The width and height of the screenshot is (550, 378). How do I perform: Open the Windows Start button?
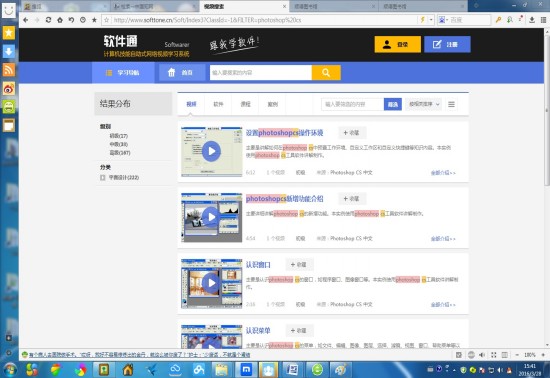tap(10, 370)
